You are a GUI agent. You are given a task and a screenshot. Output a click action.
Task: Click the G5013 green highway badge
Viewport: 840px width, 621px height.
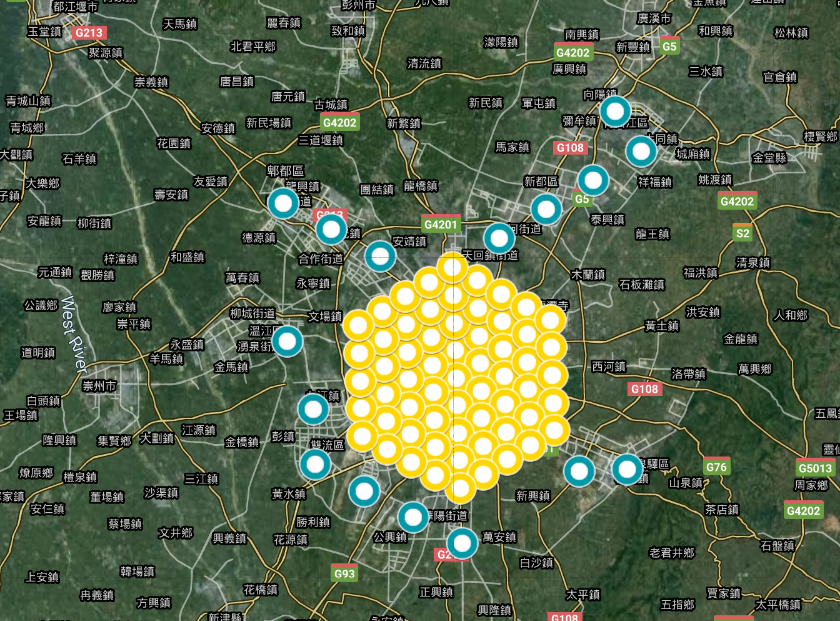point(815,468)
